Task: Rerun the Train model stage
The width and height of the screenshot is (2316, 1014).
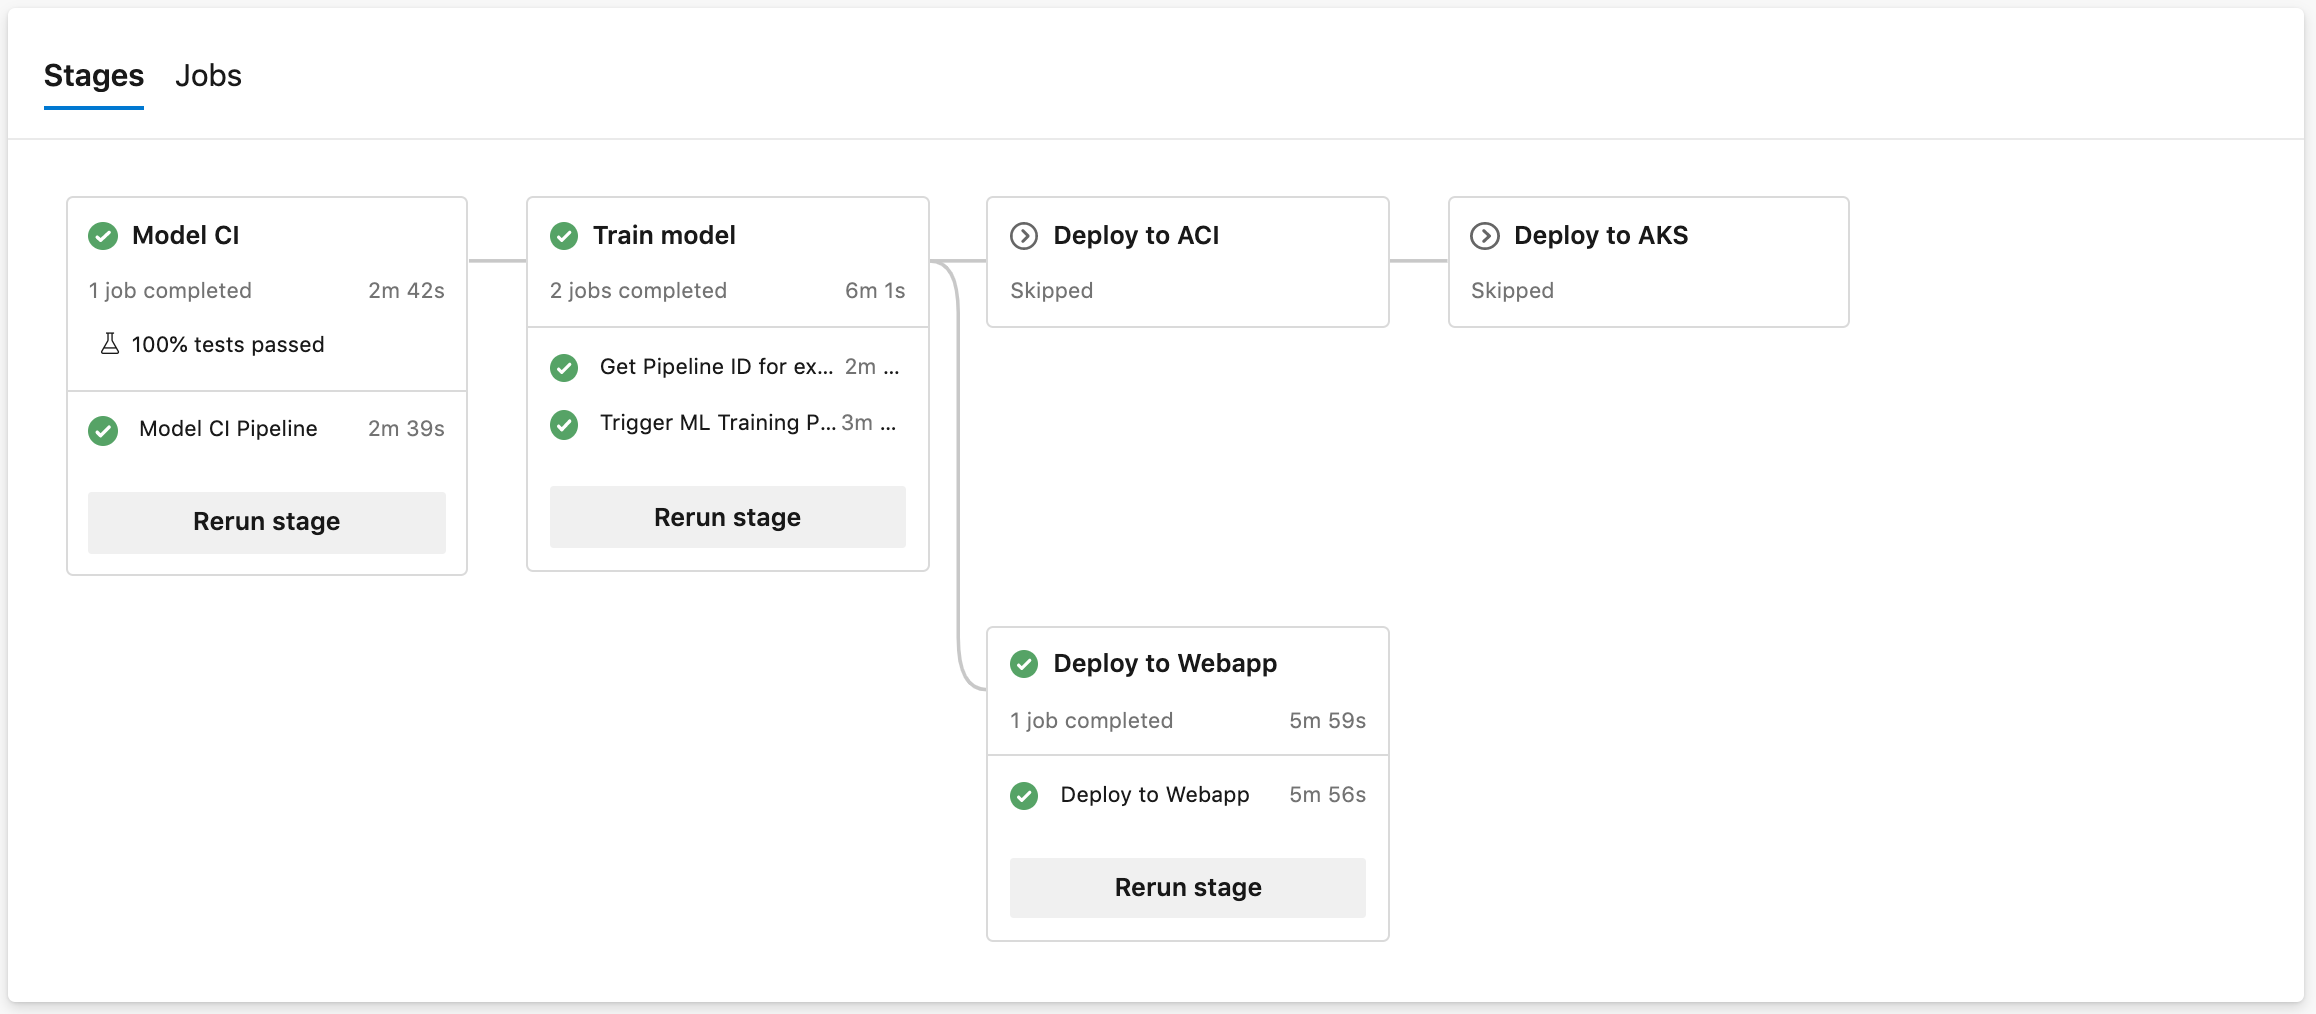Action: pyautogui.click(x=727, y=517)
